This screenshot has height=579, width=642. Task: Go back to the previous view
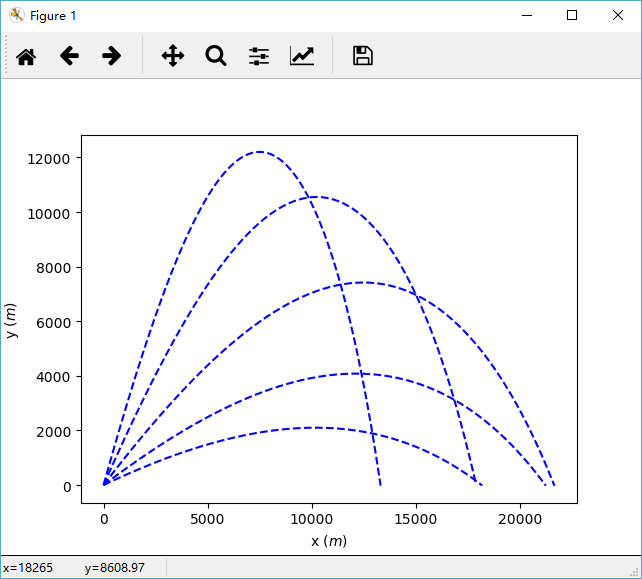(x=69, y=56)
